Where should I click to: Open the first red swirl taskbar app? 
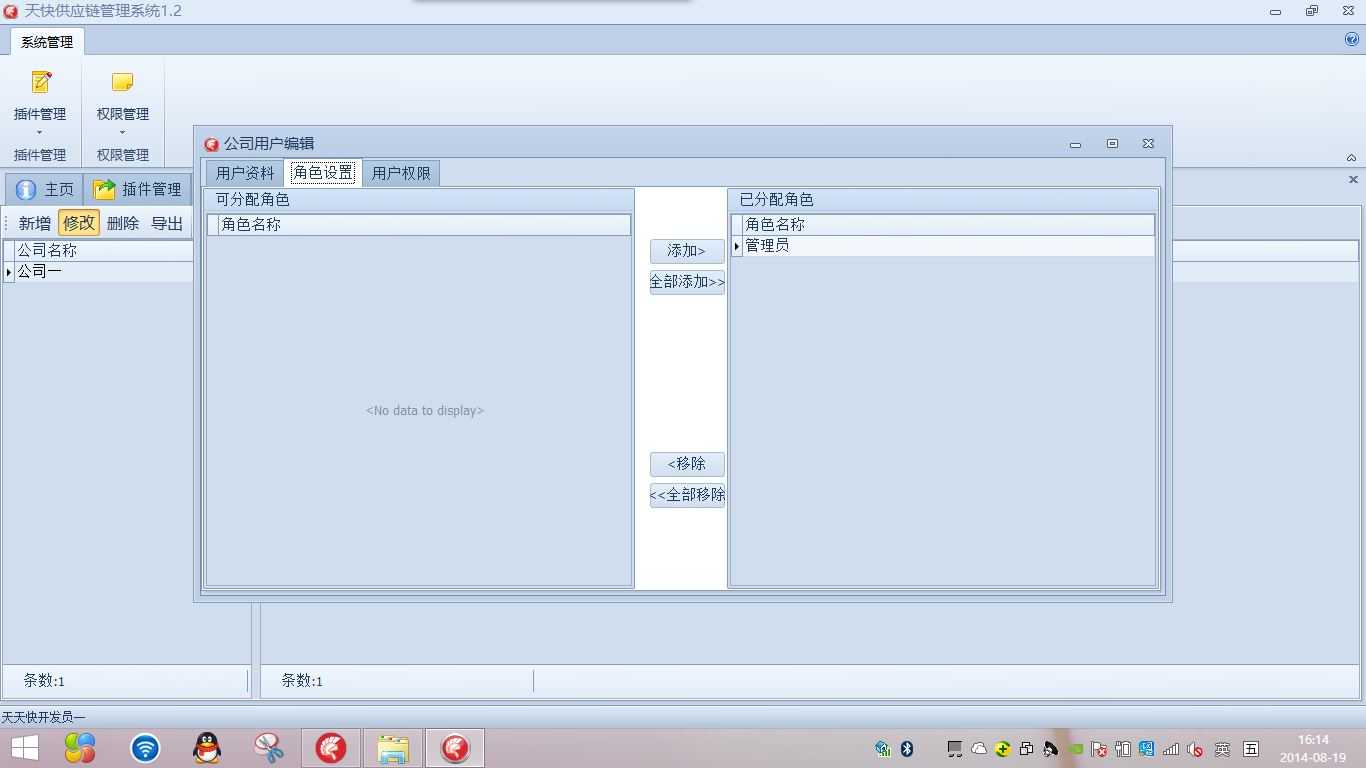(331, 748)
